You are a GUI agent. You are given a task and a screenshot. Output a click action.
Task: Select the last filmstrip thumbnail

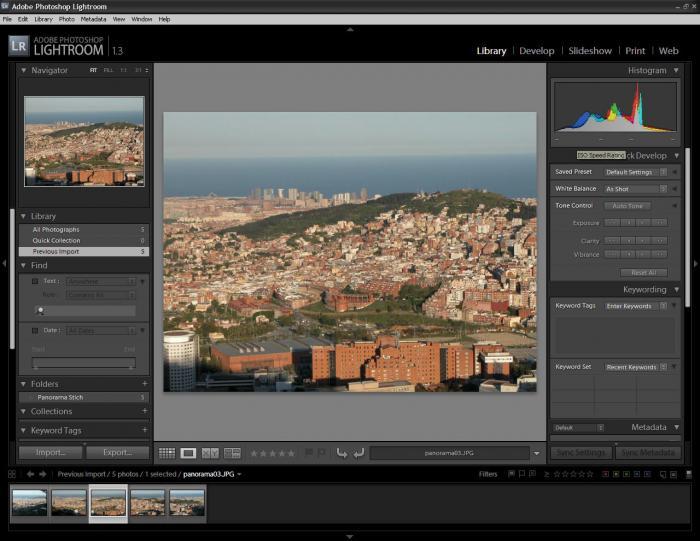click(187, 503)
